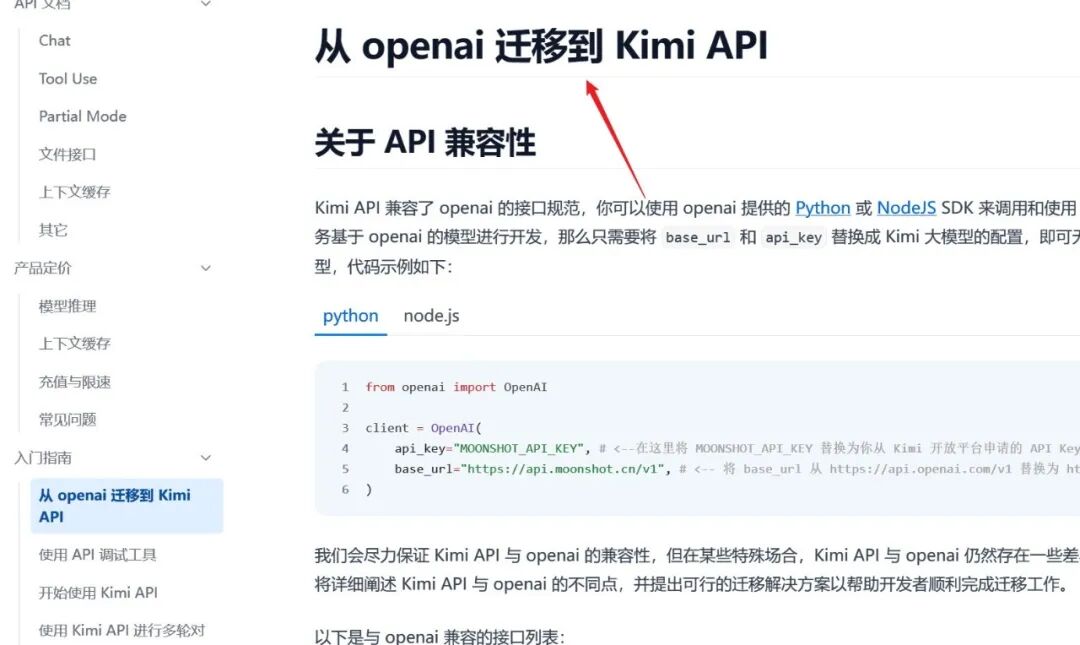The height and width of the screenshot is (645, 1080).
Task: Open the 常见问题 page
Action: [x=68, y=420]
